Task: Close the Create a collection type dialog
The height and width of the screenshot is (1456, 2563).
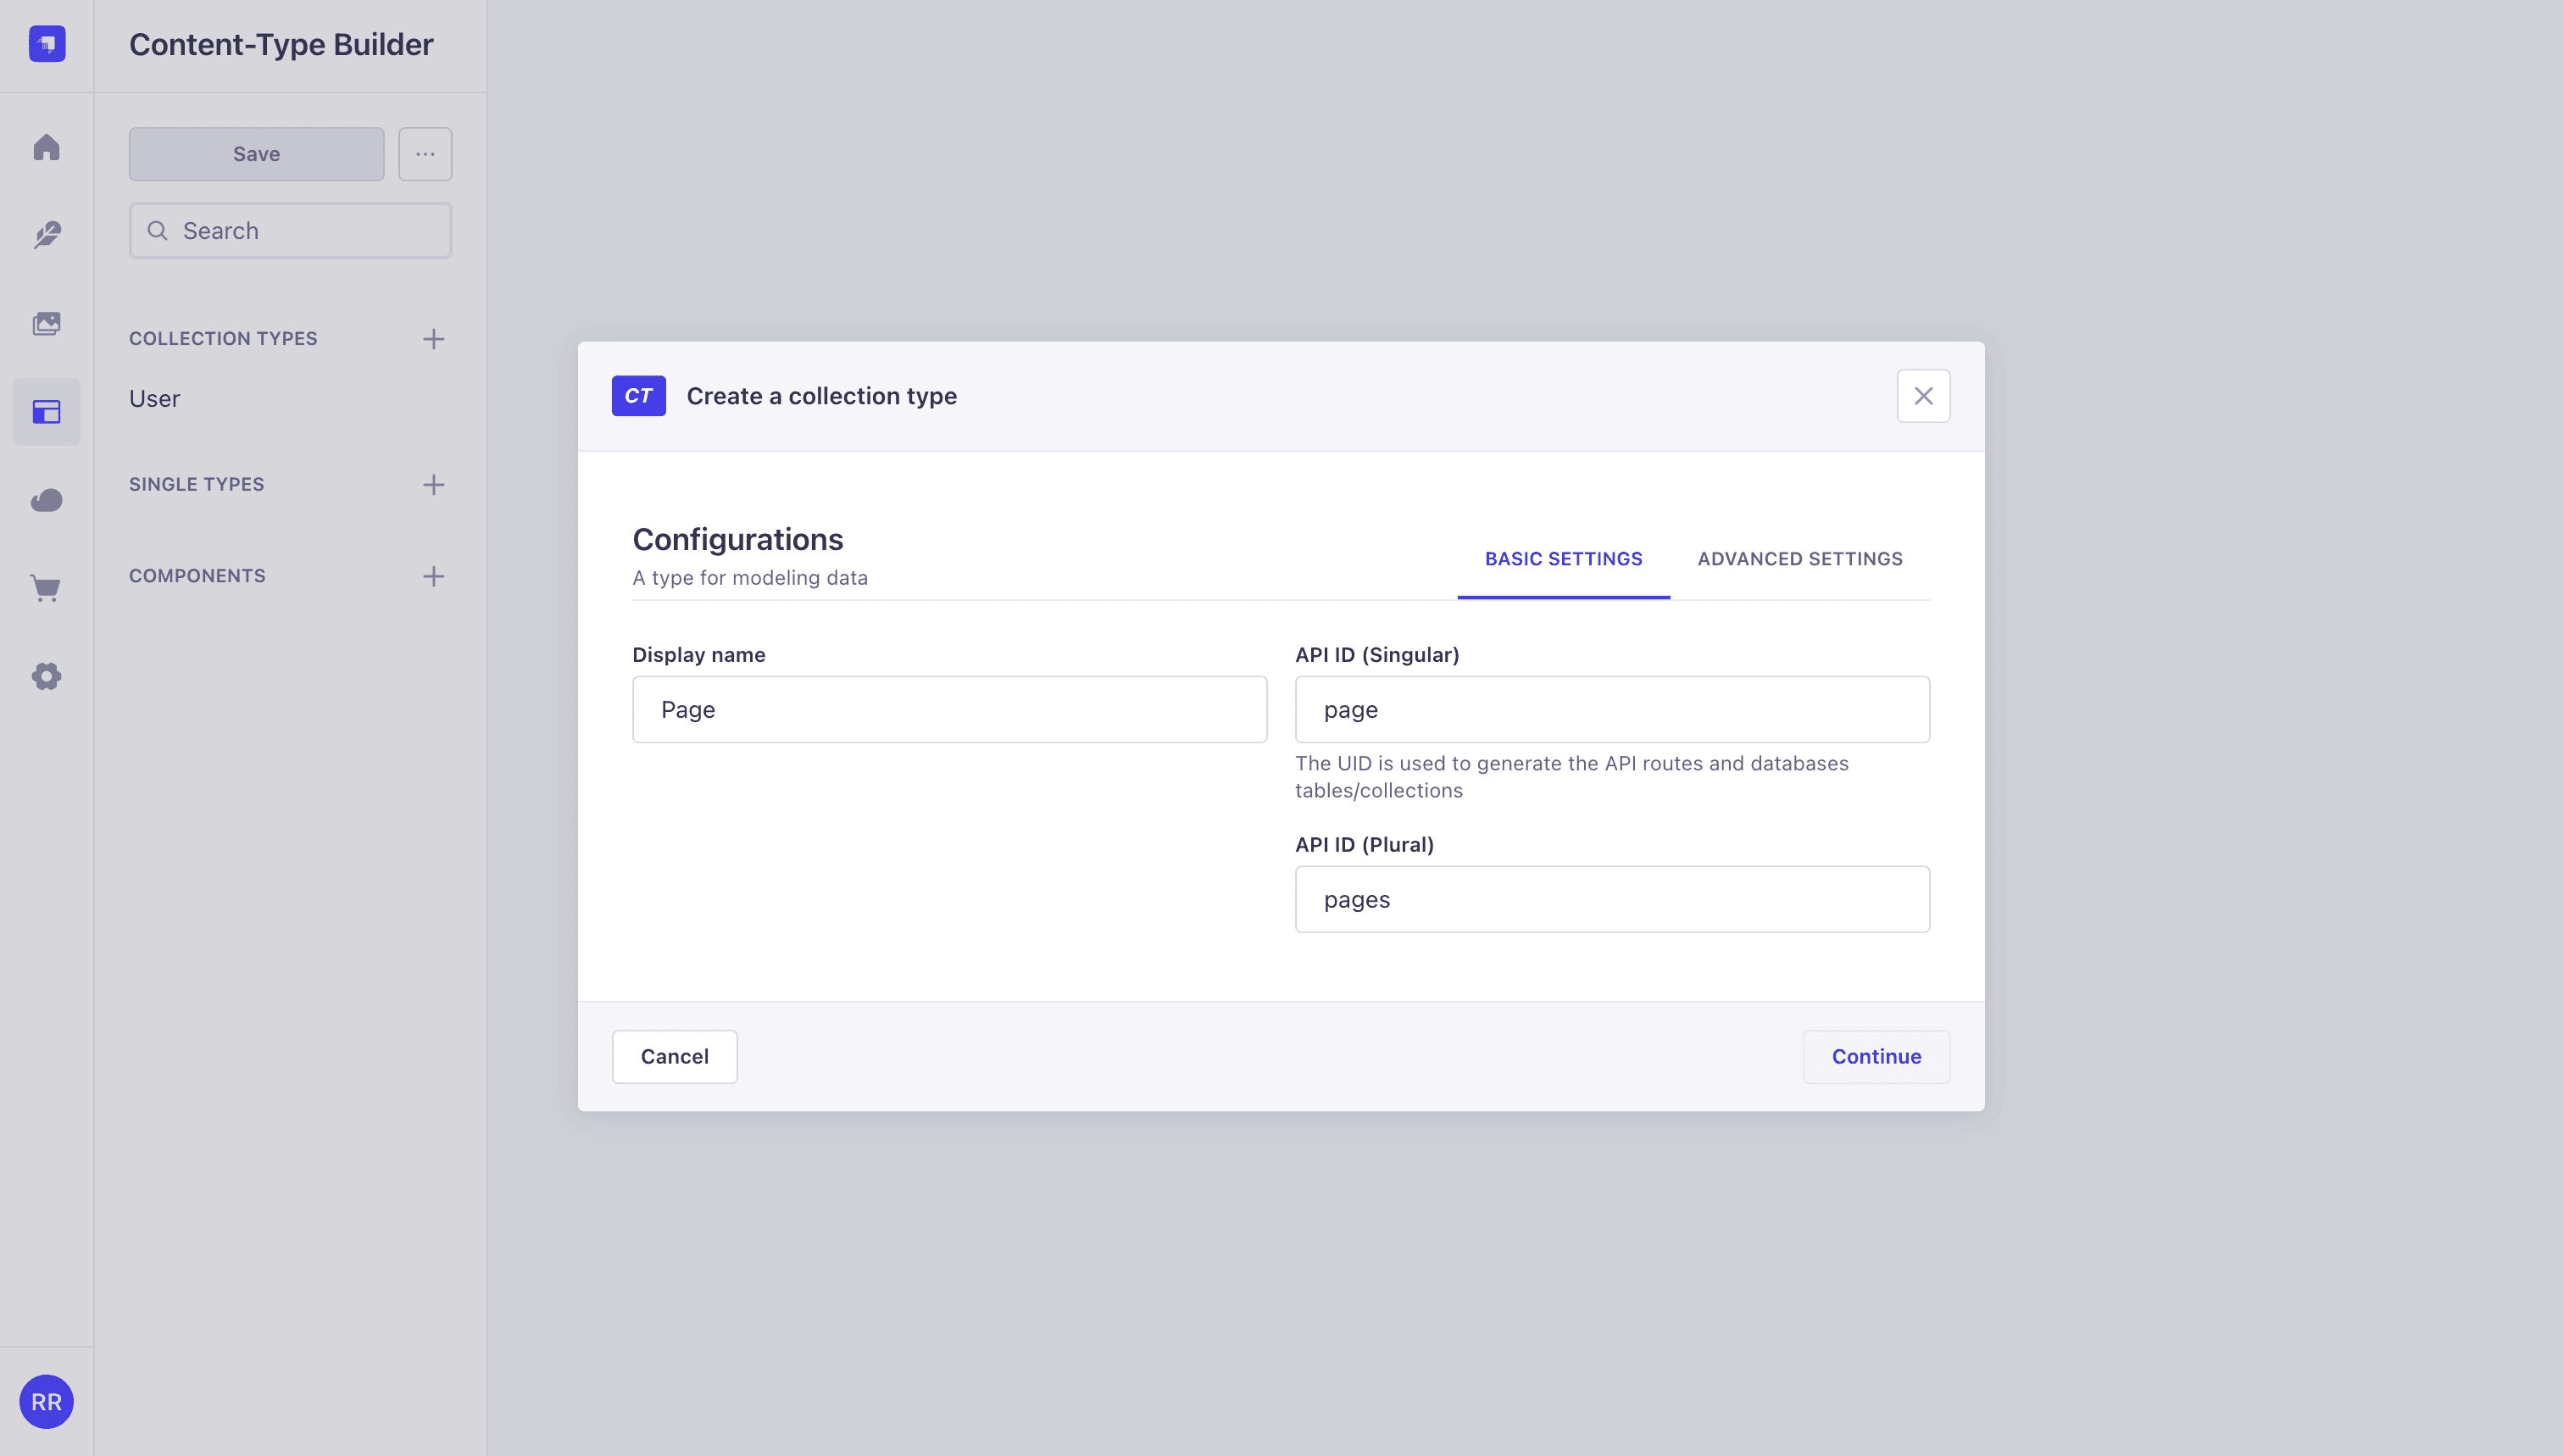Action: 1923,396
